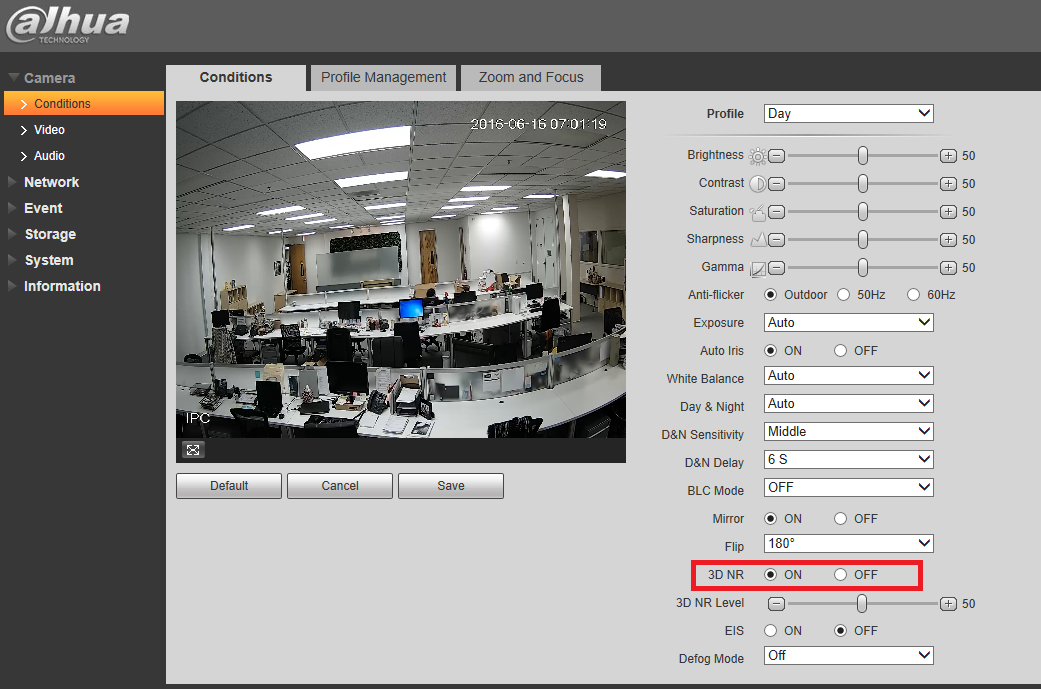Click the Default button
This screenshot has width=1041, height=689.
click(x=229, y=486)
